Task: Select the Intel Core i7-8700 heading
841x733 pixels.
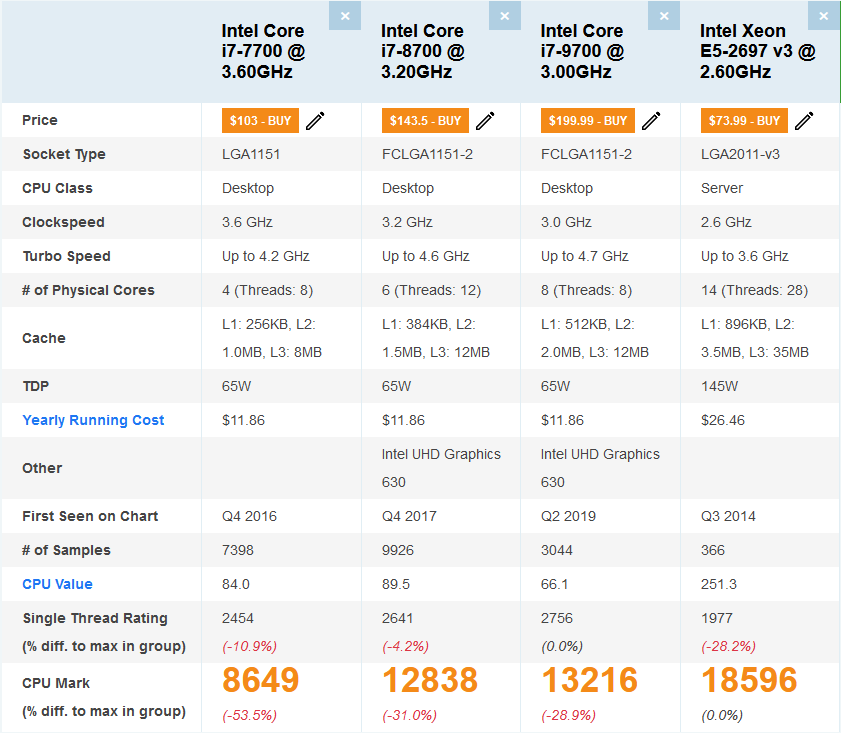Action: [x=423, y=51]
